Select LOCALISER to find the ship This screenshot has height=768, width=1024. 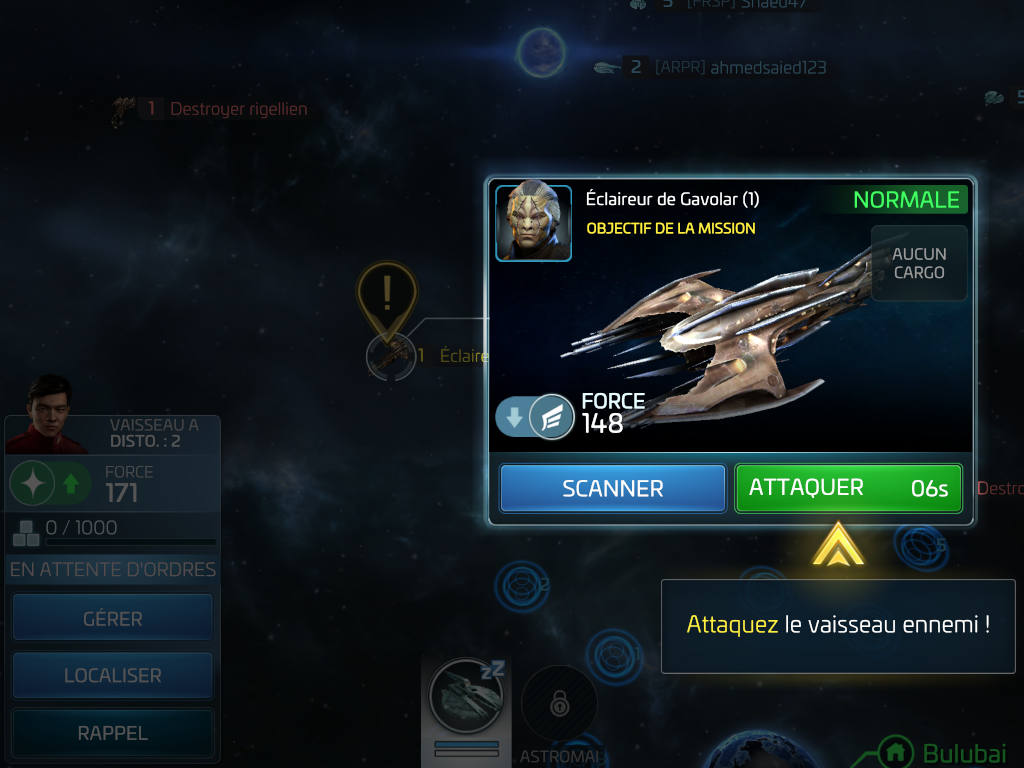[x=112, y=675]
